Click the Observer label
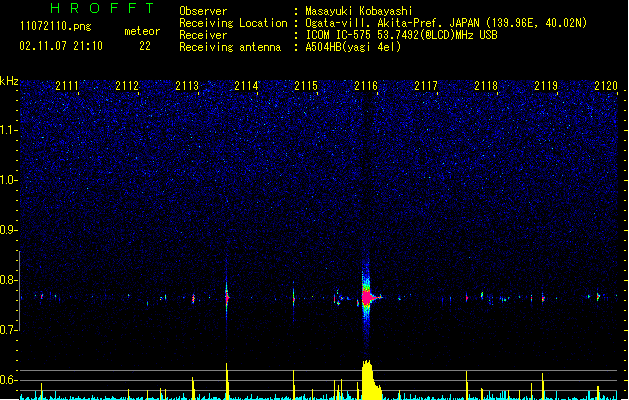This screenshot has height=400, width=629. 203,11
